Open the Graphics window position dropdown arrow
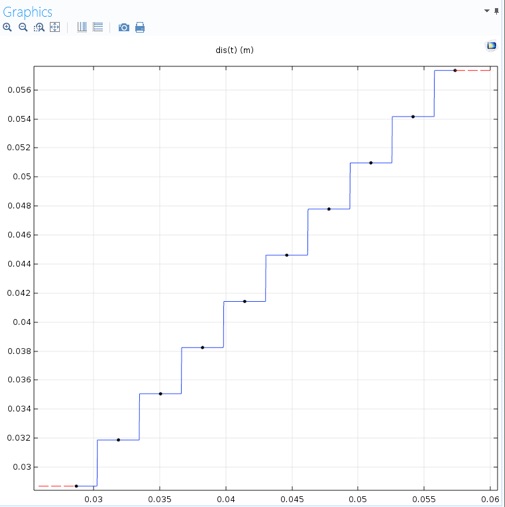This screenshot has height=507, width=505. [x=487, y=11]
